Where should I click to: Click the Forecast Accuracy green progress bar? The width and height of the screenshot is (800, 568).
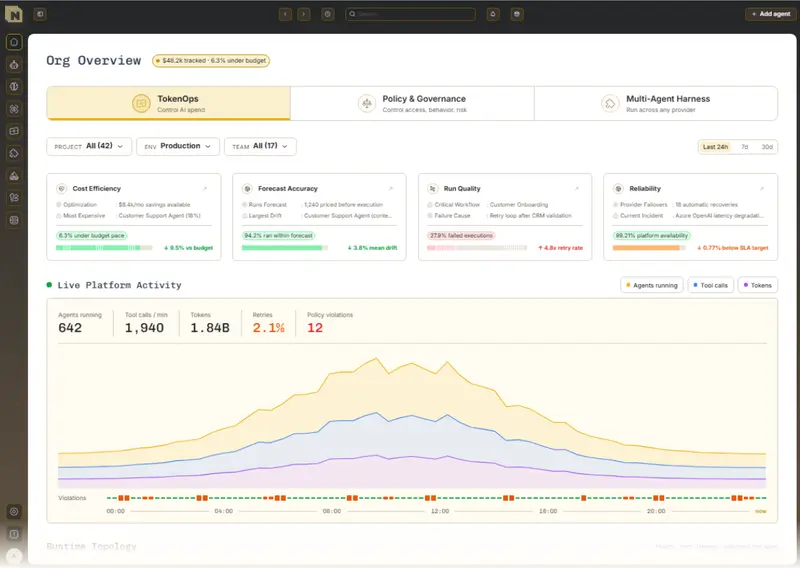(x=285, y=248)
